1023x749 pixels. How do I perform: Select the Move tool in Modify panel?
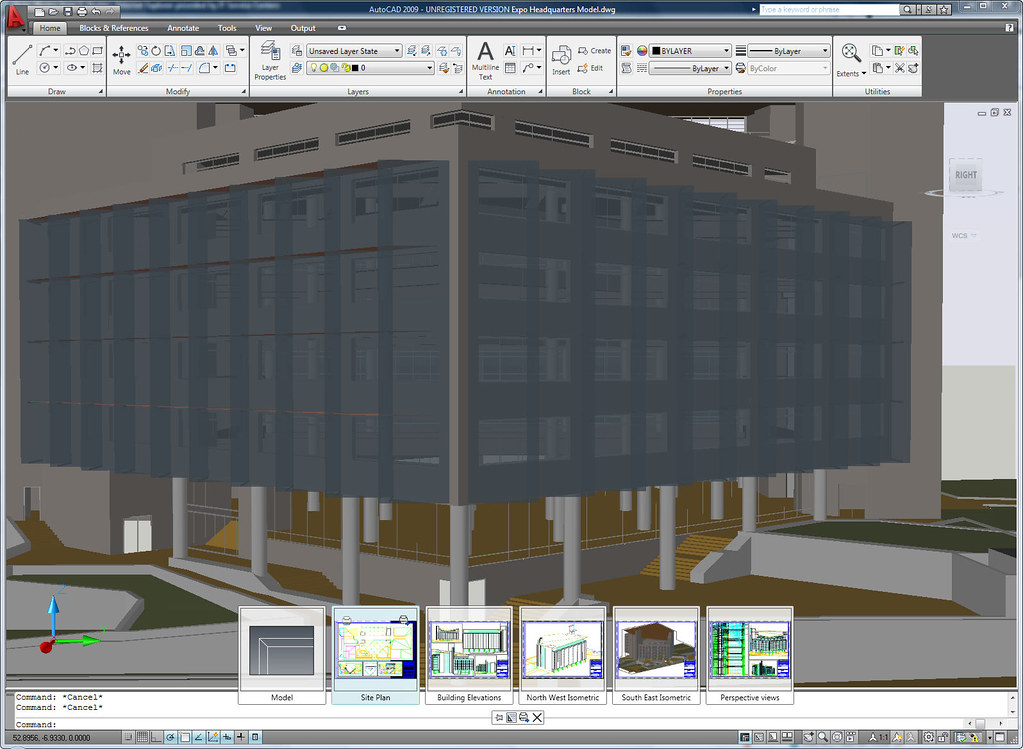(121, 60)
